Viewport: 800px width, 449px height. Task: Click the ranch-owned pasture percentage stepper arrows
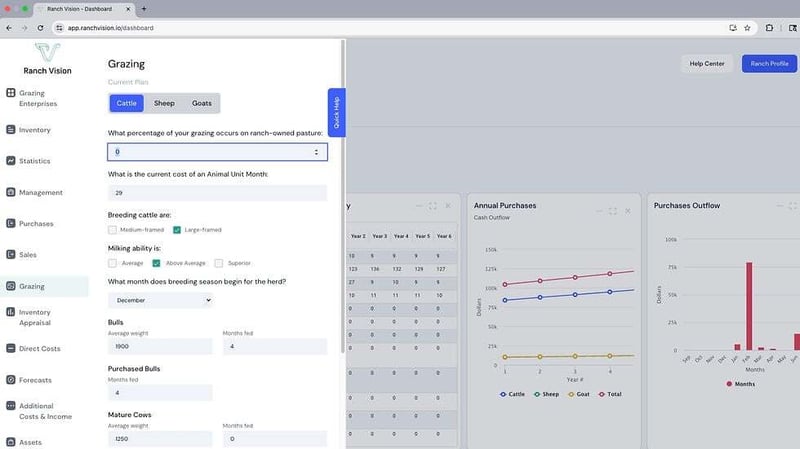click(316, 152)
